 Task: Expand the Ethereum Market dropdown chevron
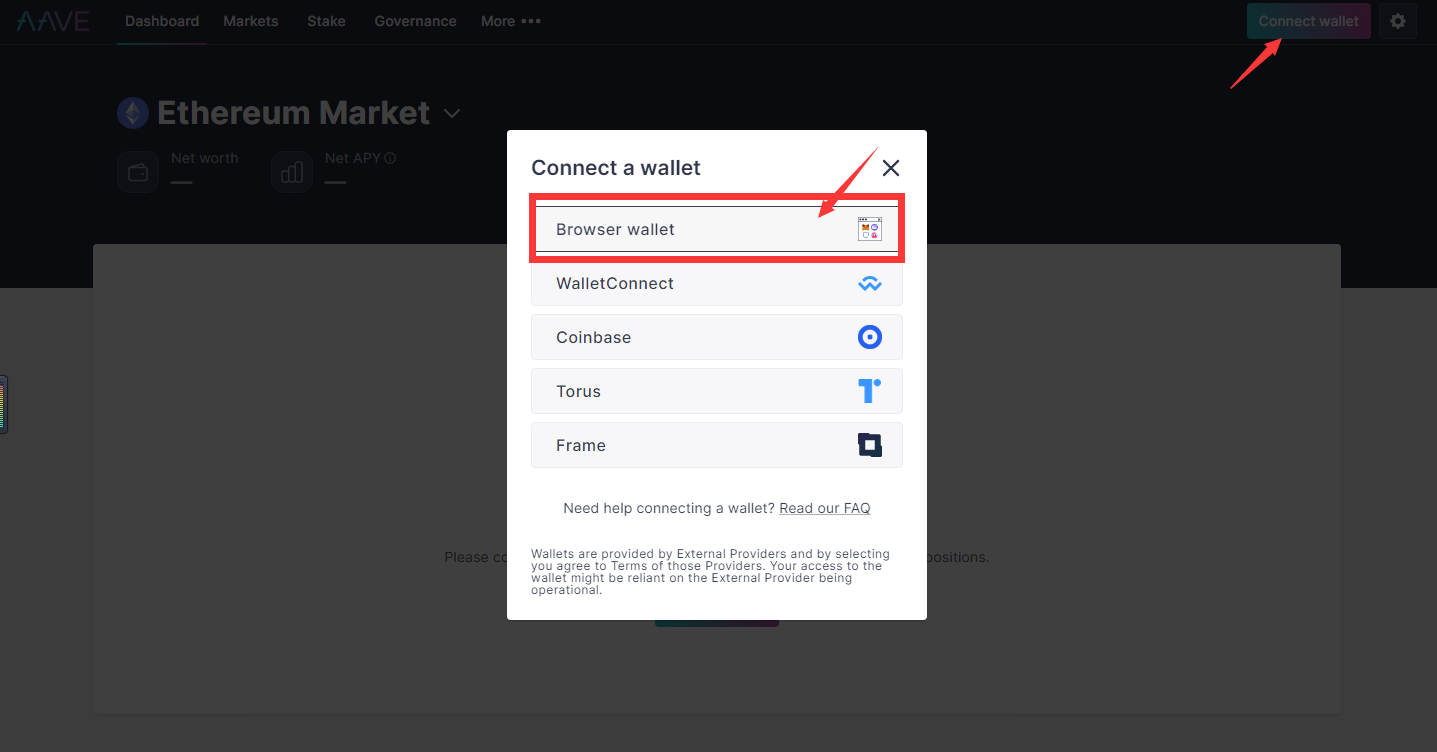tap(452, 114)
